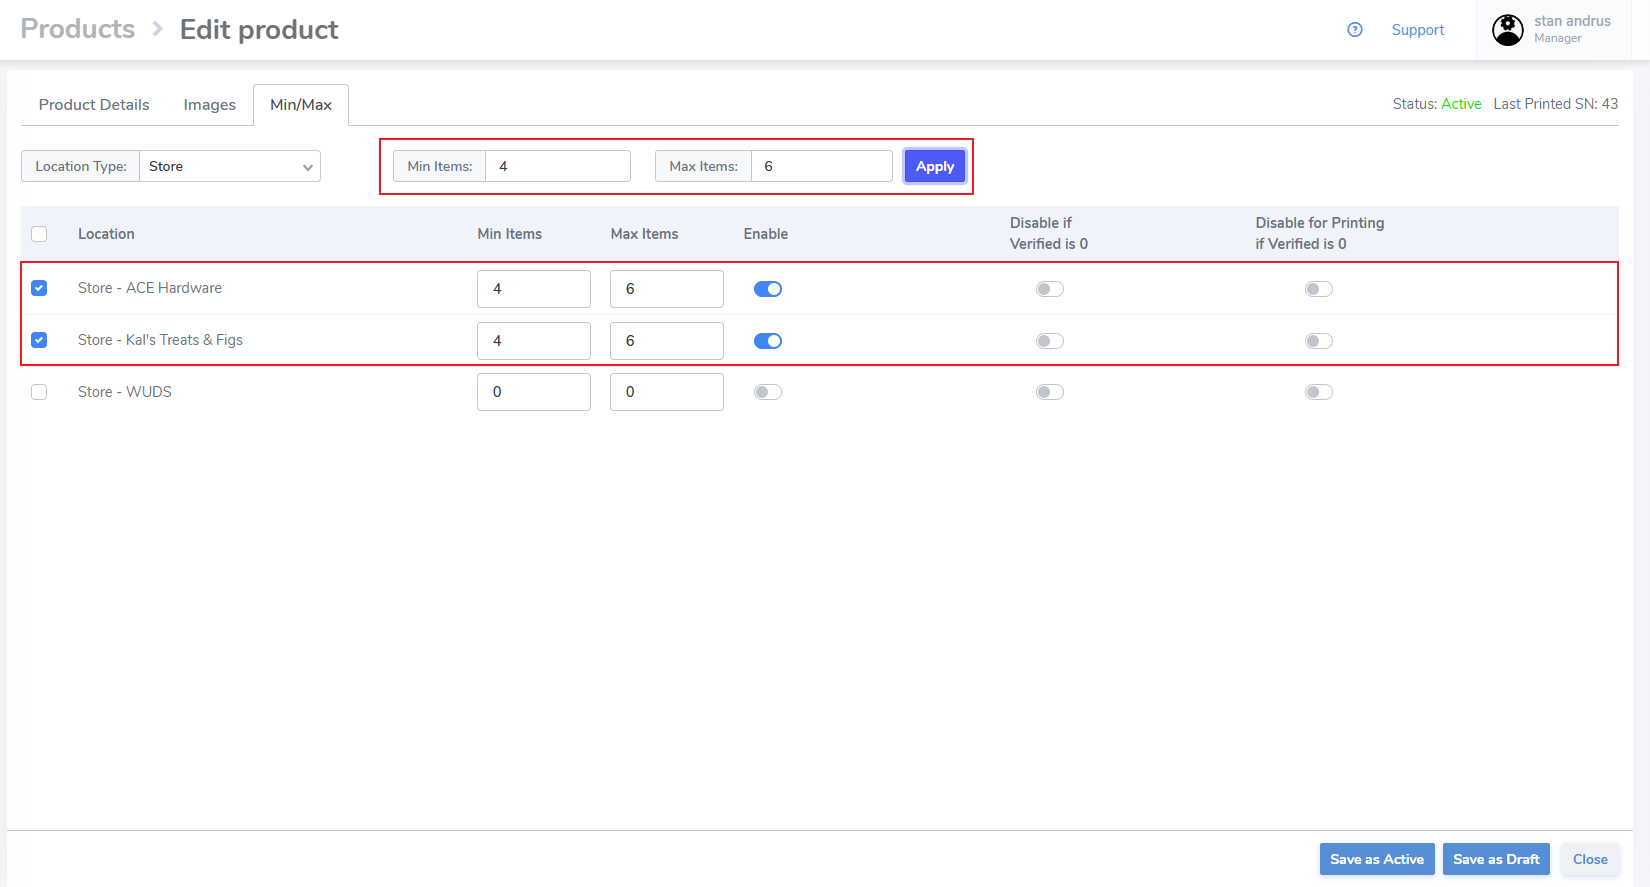Toggle Disable if Verified is 0 for WUDS
This screenshot has height=887, width=1650.
click(x=1050, y=392)
